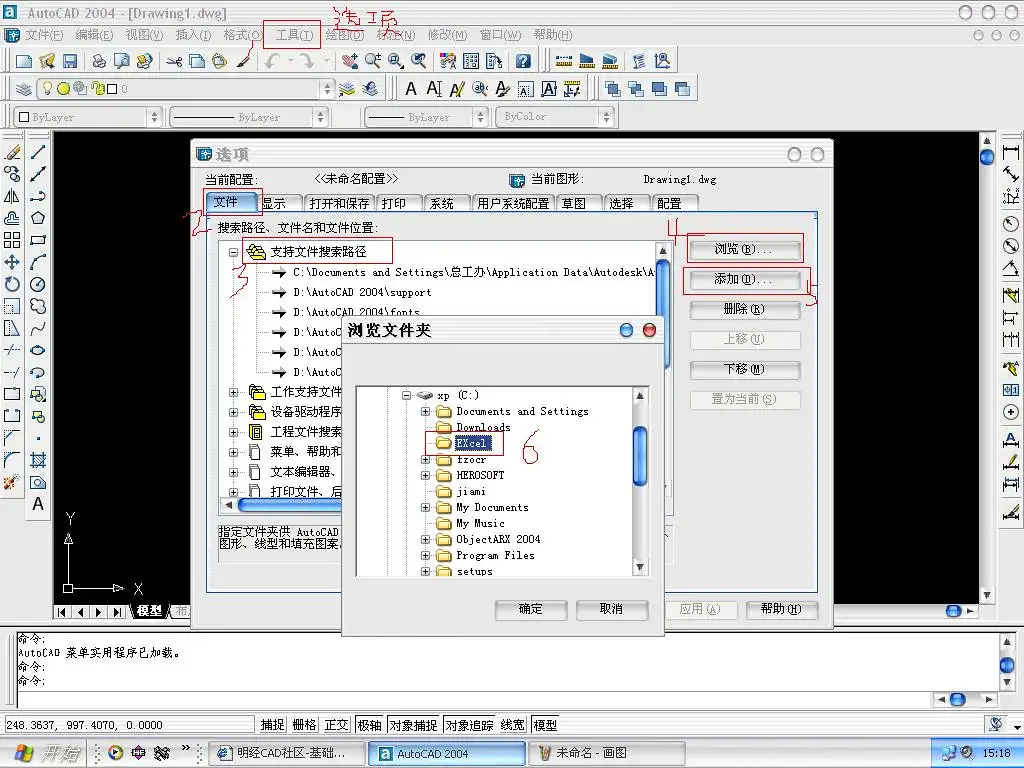The image size is (1024, 768).
Task: Click the 添加(D)... button
Action: (x=744, y=280)
